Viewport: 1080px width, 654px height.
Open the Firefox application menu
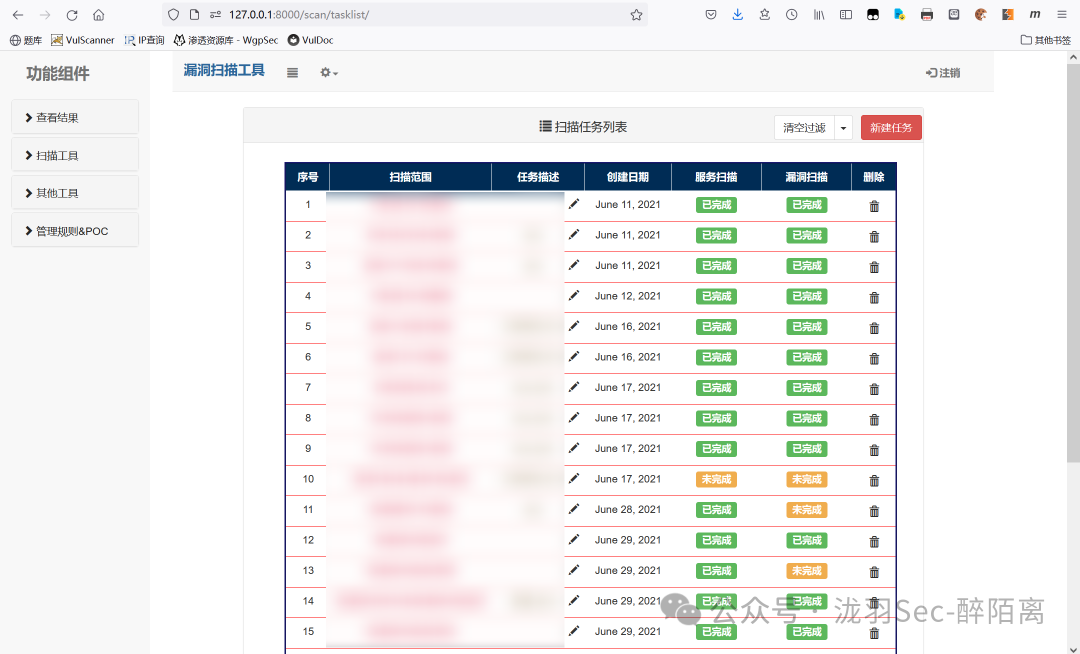point(1061,14)
